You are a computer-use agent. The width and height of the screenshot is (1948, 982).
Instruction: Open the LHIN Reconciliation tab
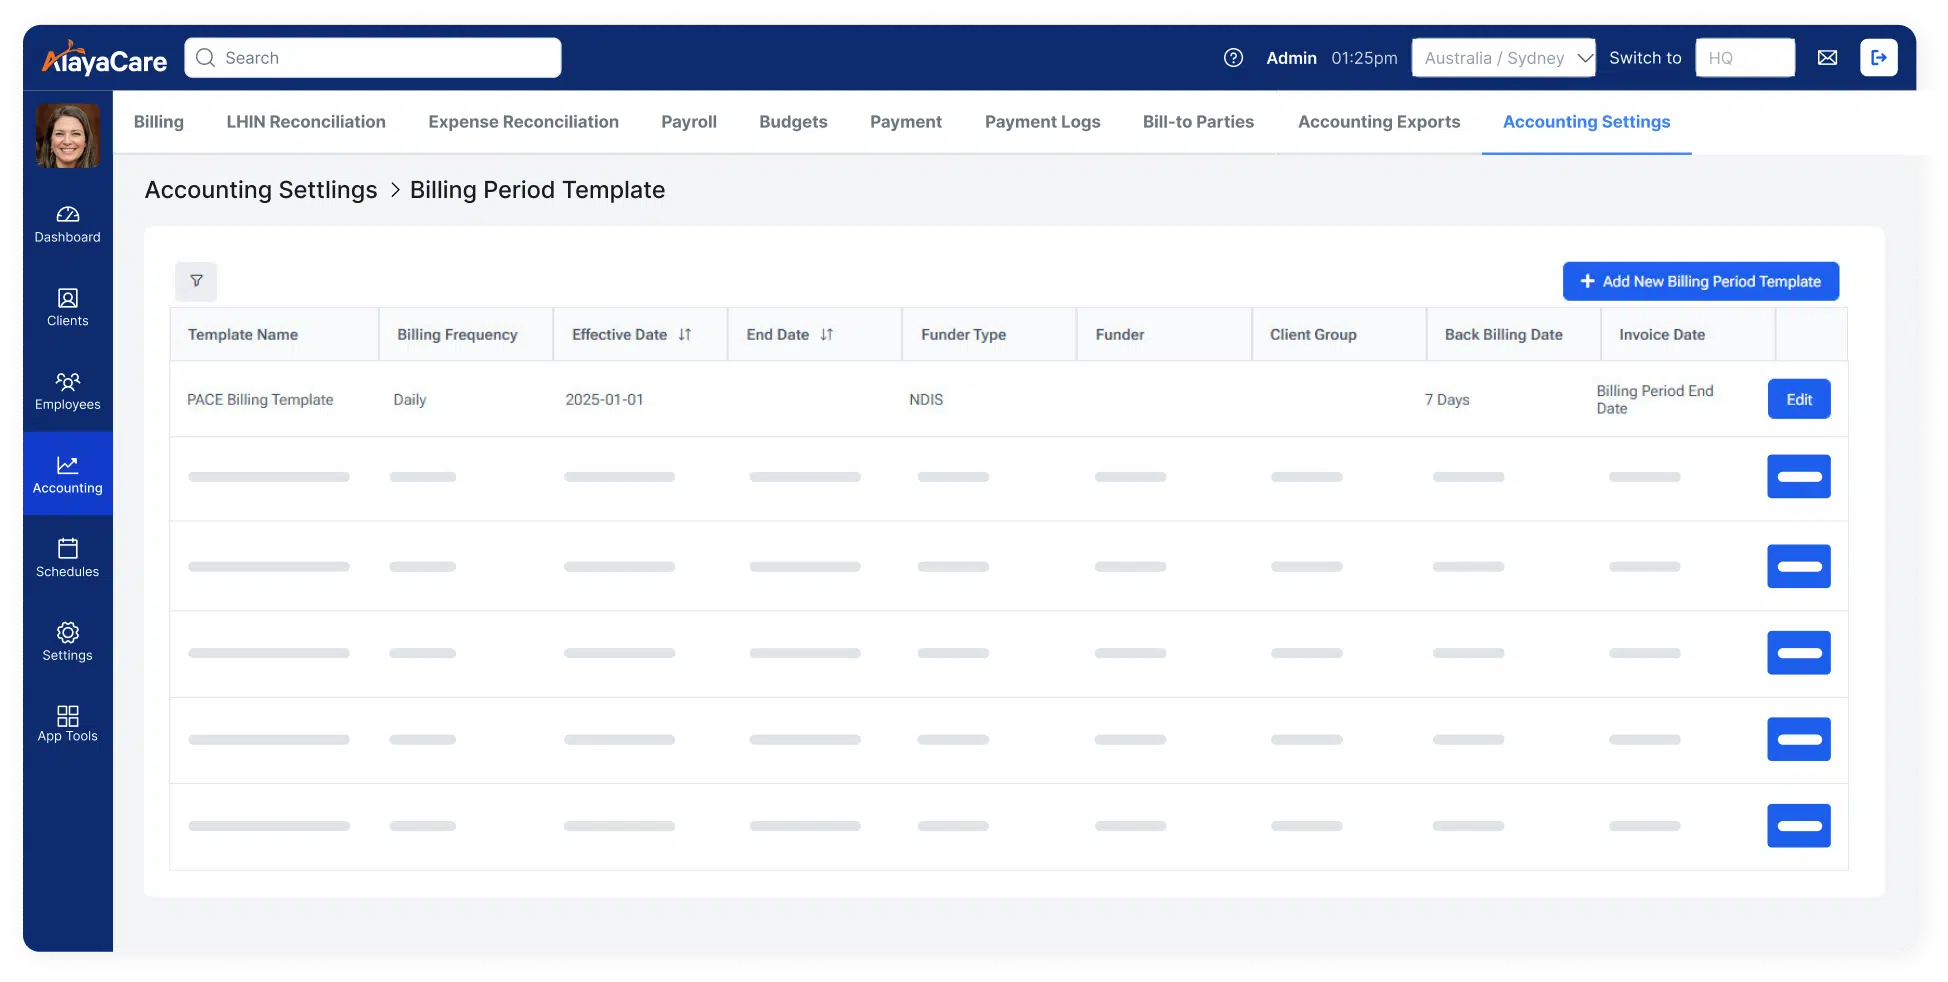(306, 122)
